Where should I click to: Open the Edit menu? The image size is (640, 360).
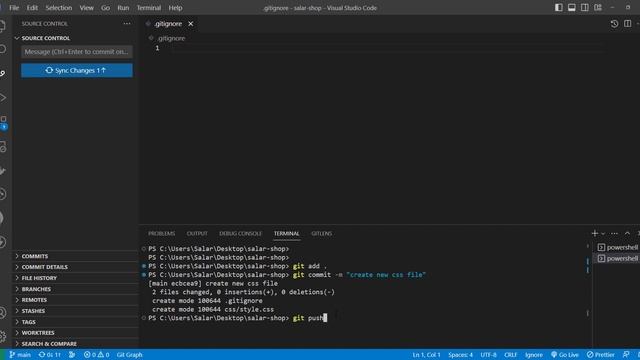tap(32, 8)
